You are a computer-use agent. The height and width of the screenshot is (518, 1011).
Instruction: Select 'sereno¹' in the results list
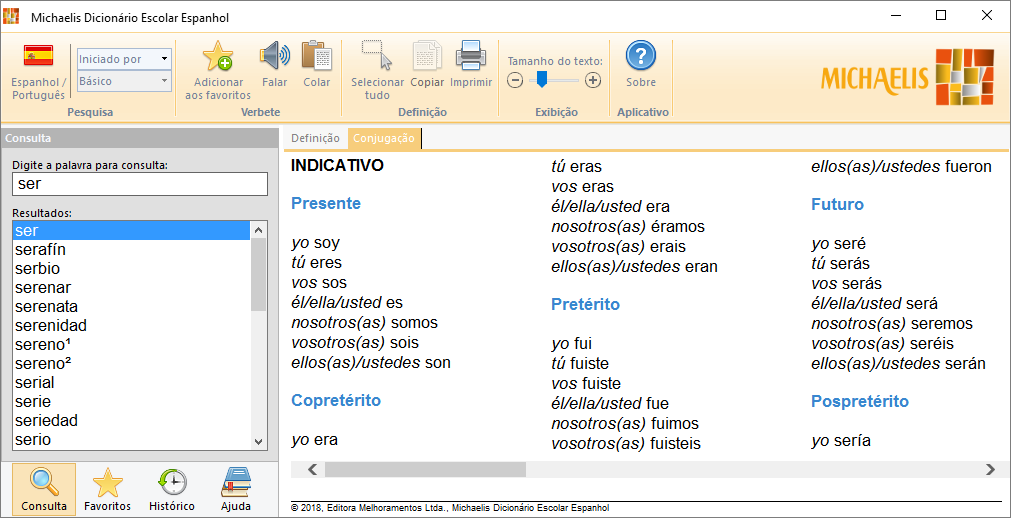(x=131, y=344)
